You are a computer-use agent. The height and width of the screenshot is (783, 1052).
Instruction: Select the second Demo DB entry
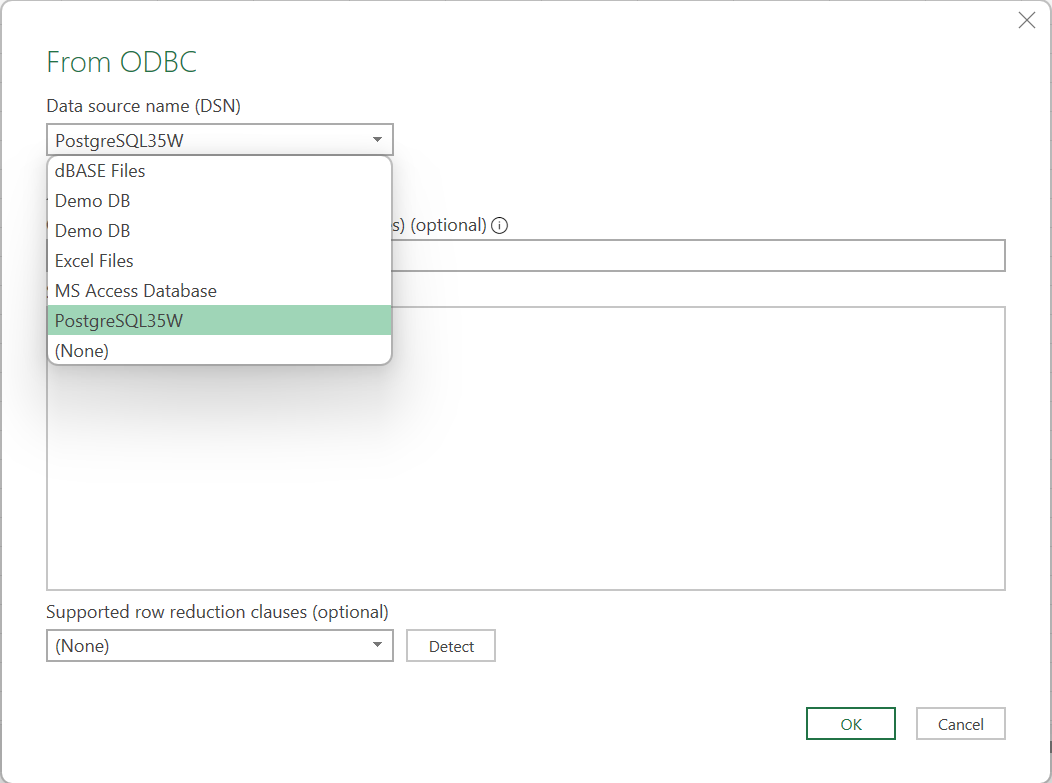(92, 230)
